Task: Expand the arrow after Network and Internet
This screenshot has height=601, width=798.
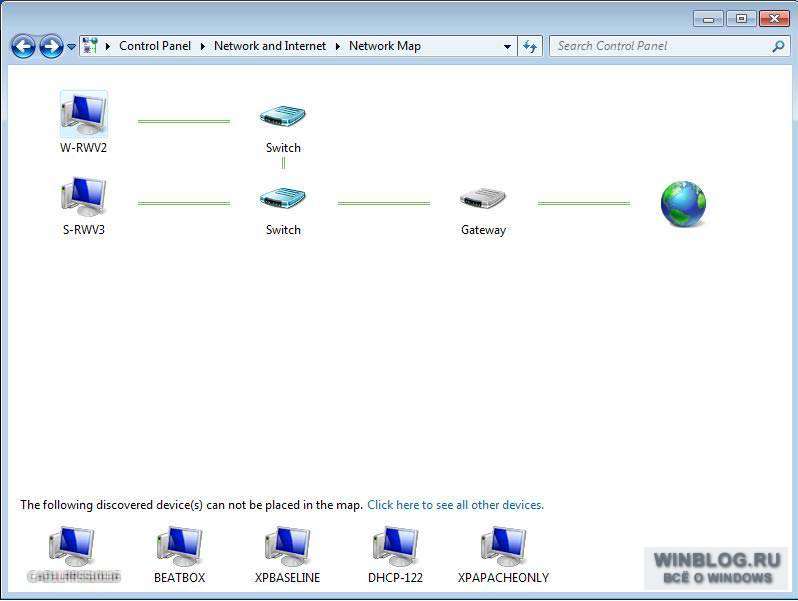Action: click(337, 46)
